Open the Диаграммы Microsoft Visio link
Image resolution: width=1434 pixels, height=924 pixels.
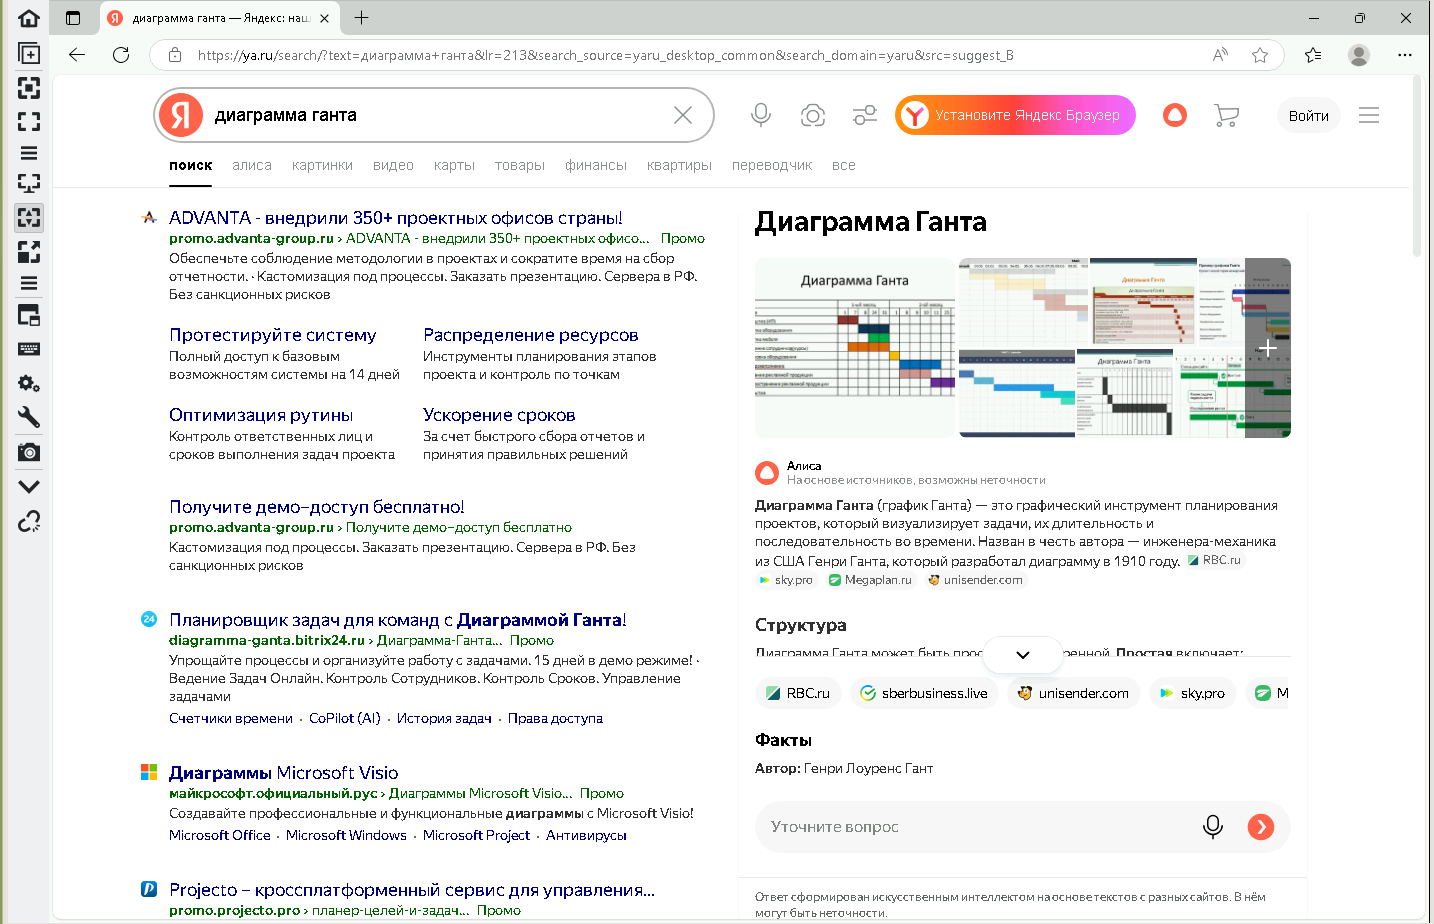tap(283, 773)
